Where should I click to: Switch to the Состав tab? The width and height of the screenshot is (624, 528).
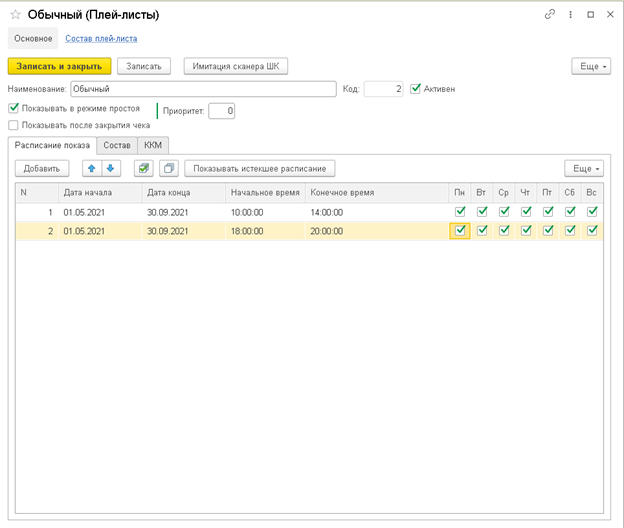pos(116,146)
